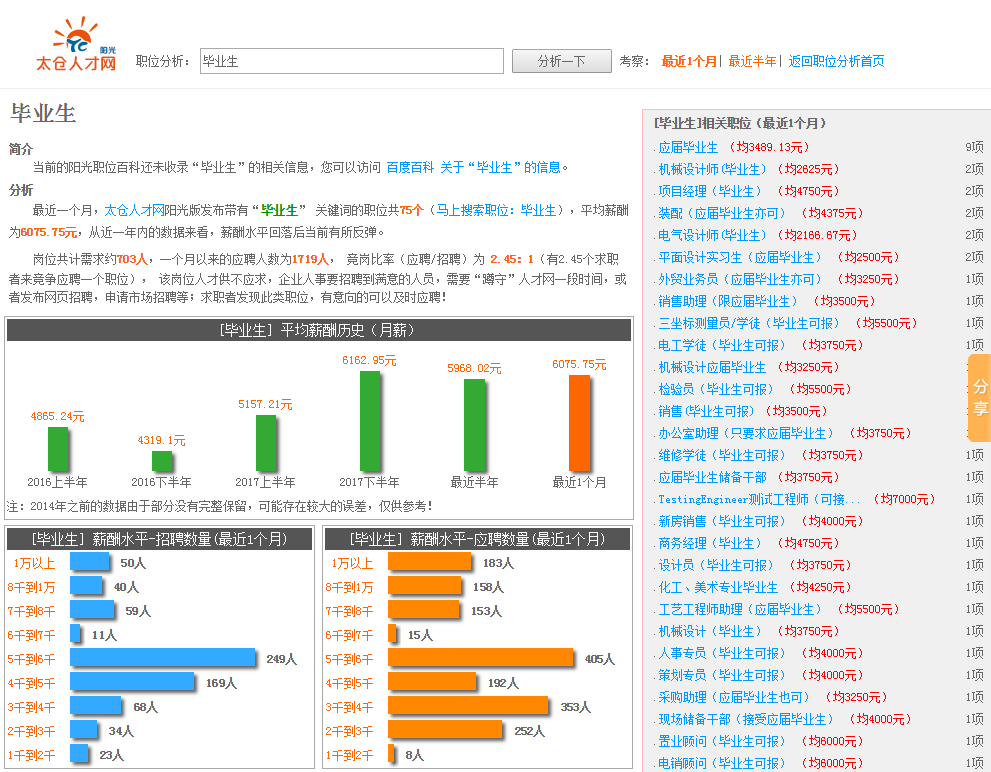
Task: Switch to 最近半年 time range
Action: [752, 60]
